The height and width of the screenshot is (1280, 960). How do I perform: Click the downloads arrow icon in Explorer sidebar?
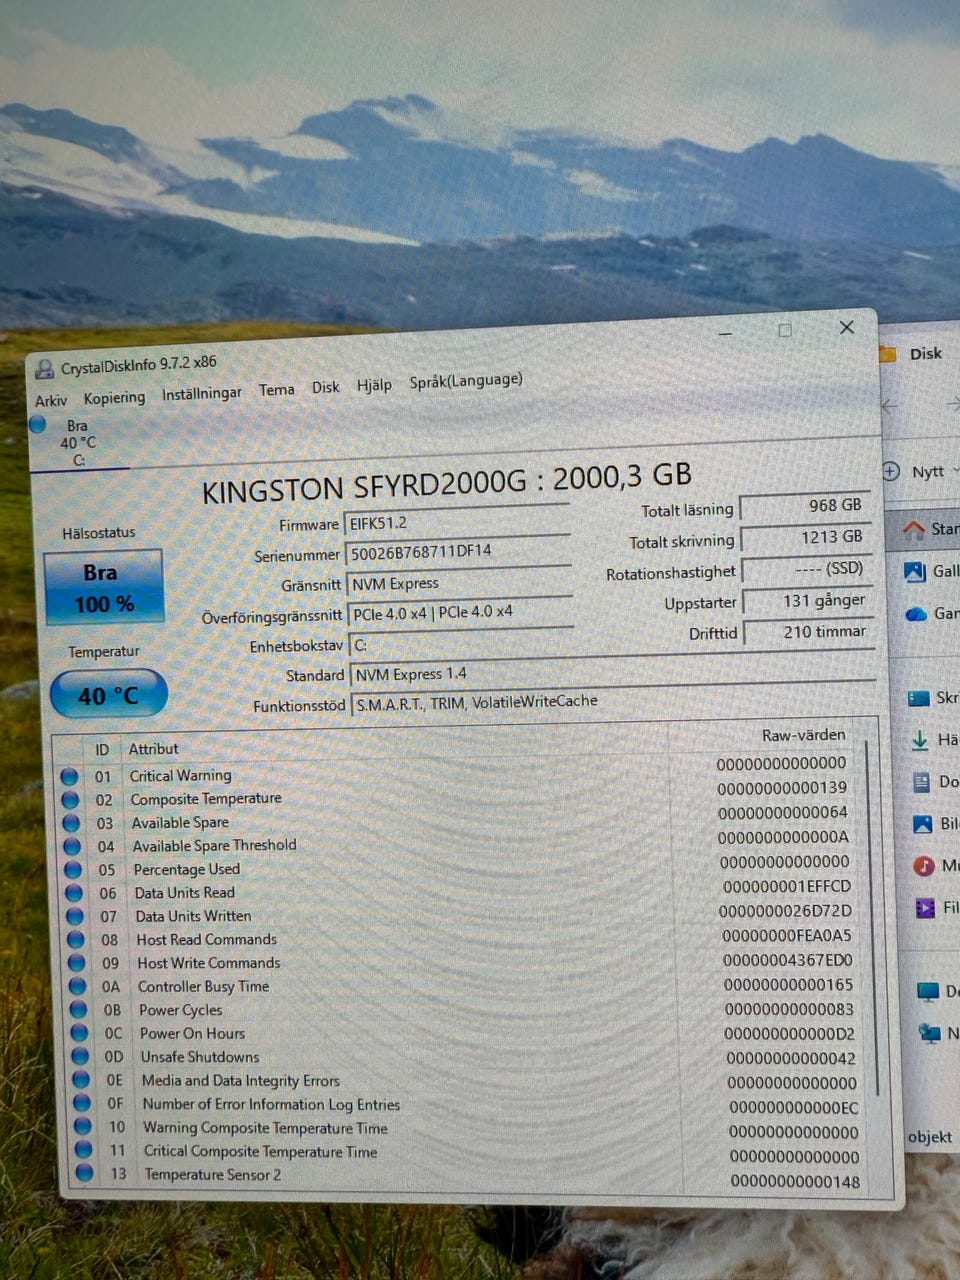click(920, 740)
